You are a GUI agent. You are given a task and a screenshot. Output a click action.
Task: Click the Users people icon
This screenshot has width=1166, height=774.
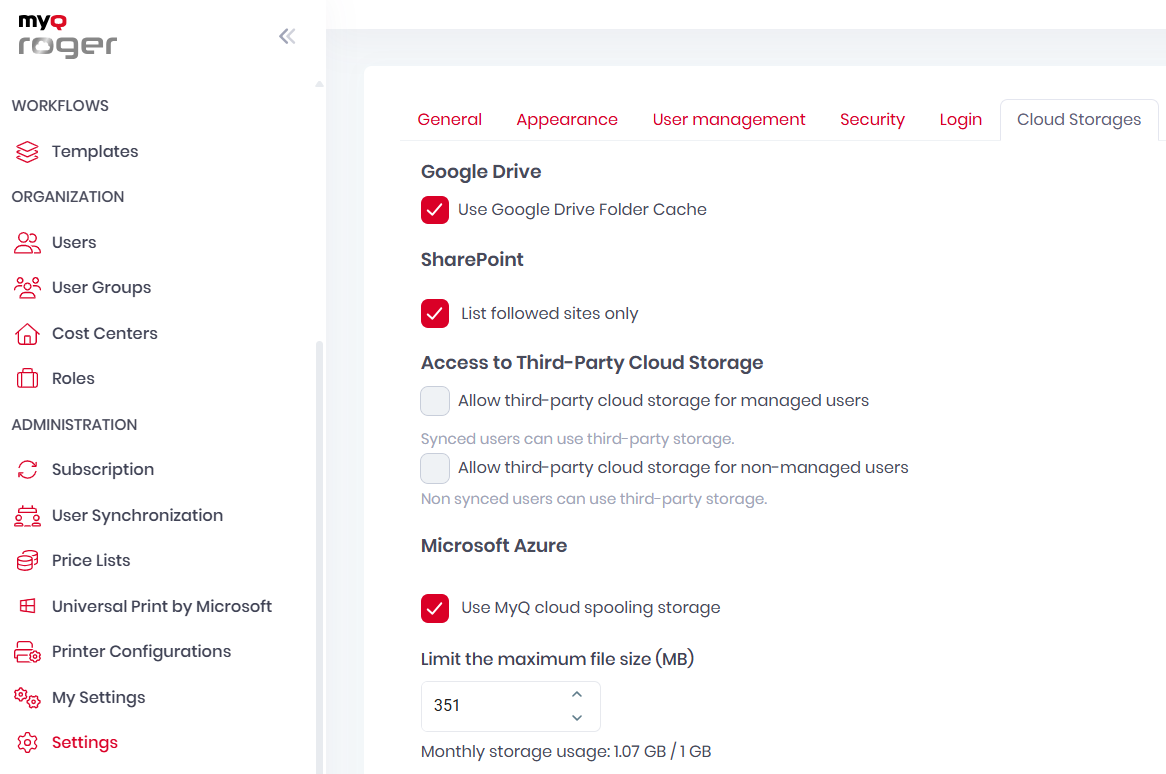tap(28, 242)
